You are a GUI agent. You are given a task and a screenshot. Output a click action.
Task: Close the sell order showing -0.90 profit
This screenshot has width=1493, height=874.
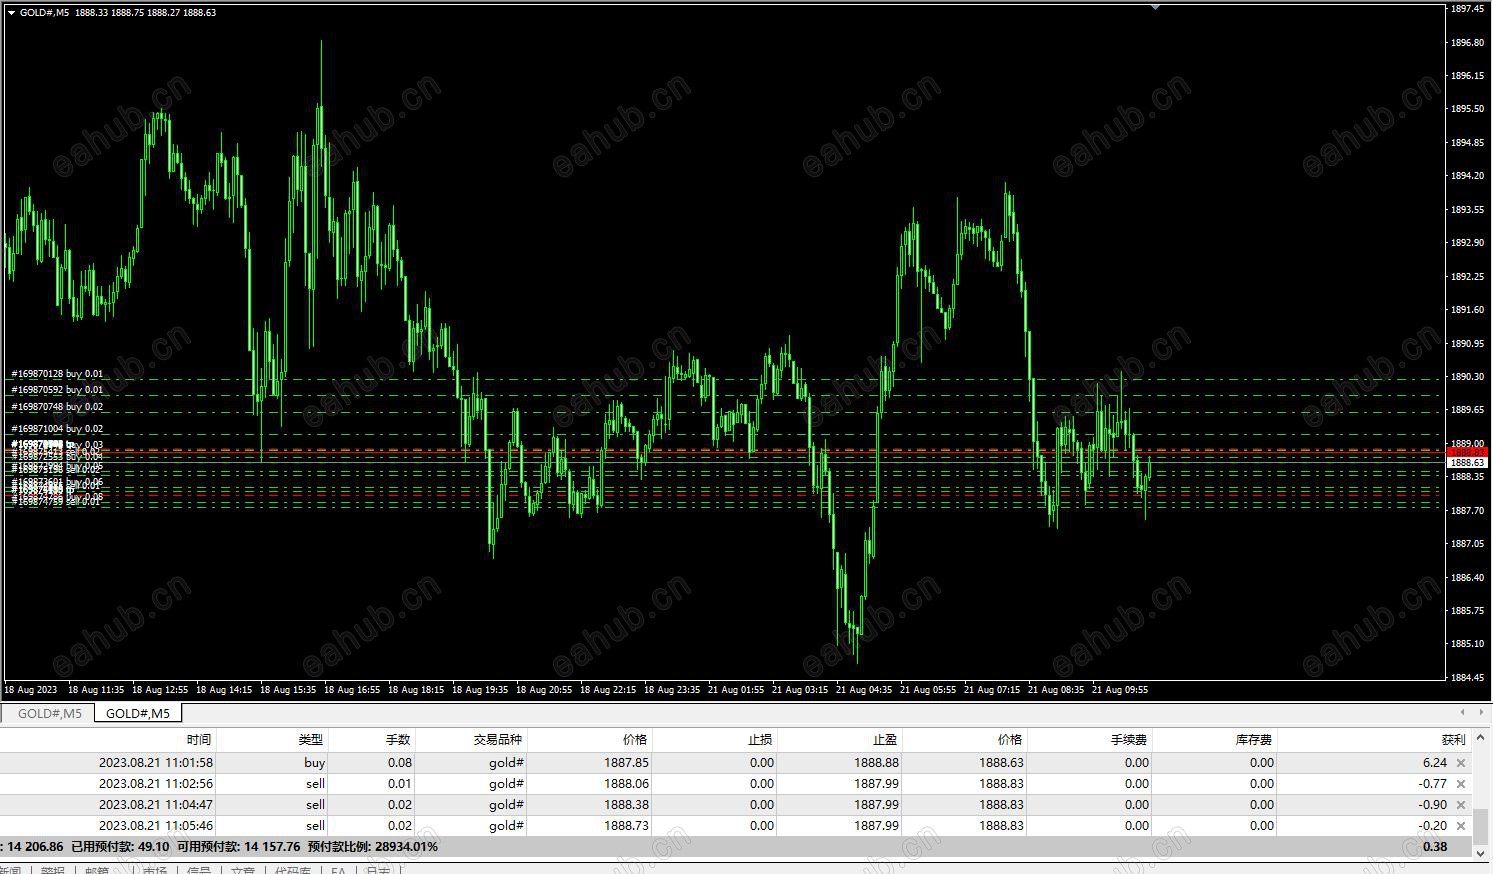tap(1461, 805)
